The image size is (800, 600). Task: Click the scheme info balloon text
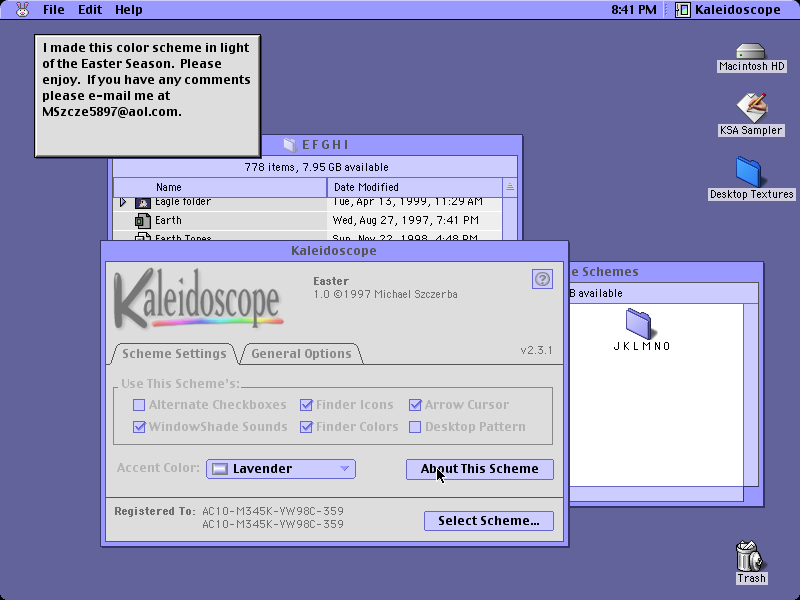(147, 80)
